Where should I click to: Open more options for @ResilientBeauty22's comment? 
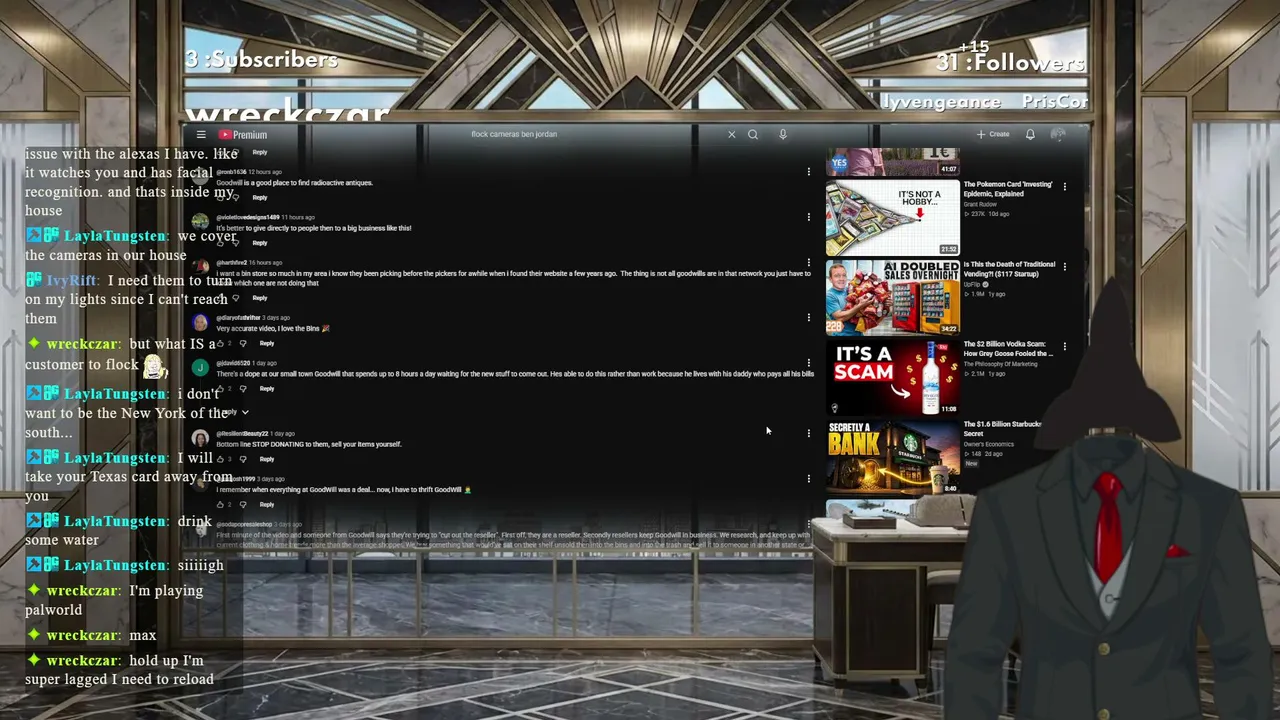808,433
